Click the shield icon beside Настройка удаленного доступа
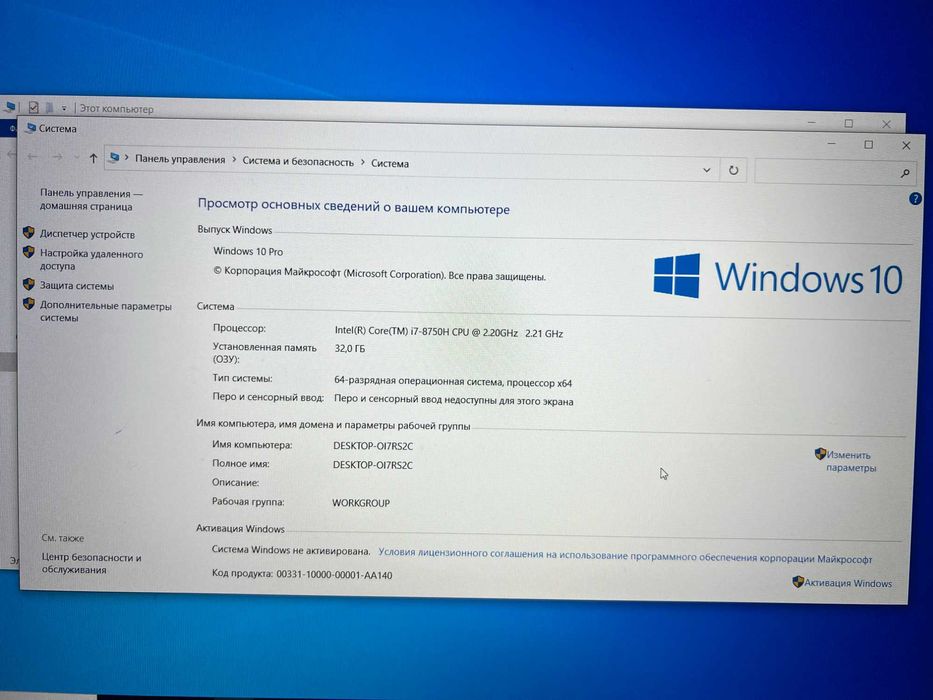This screenshot has width=933, height=700. [29, 252]
